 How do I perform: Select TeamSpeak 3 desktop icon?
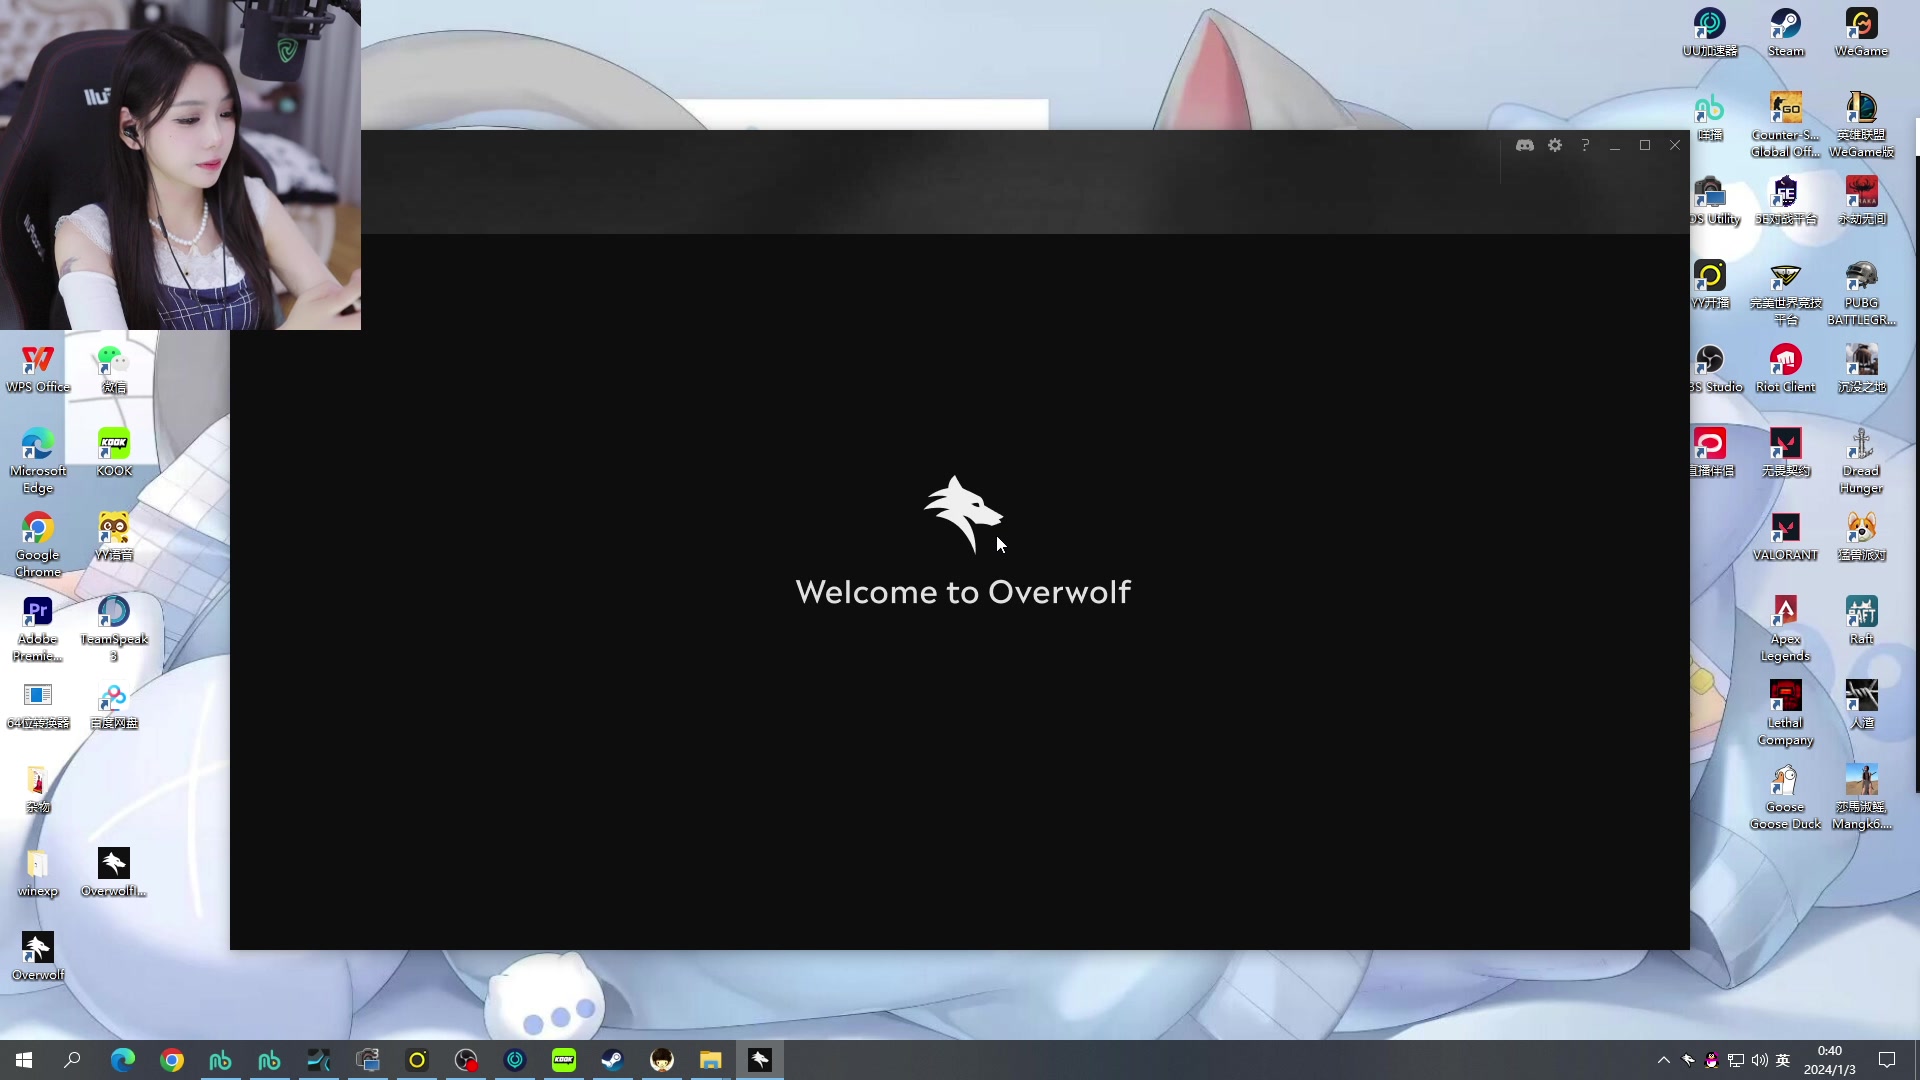114,628
